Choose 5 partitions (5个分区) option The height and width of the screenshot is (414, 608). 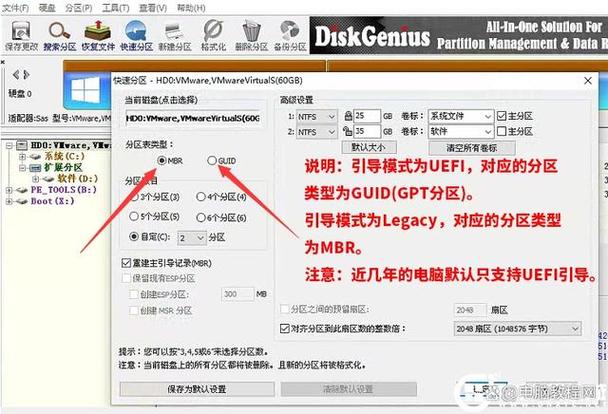134,216
